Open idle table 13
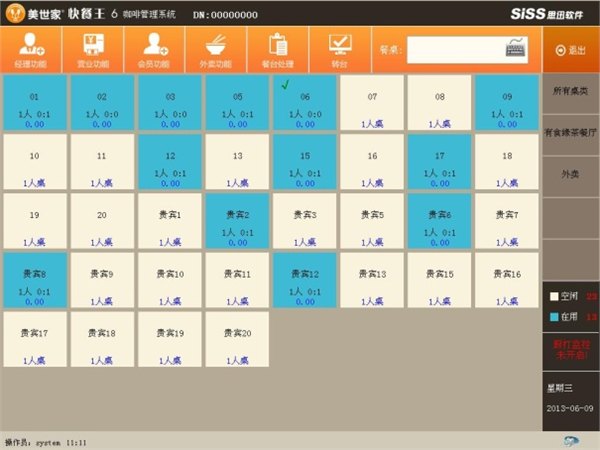The width and height of the screenshot is (600, 450). [237, 162]
